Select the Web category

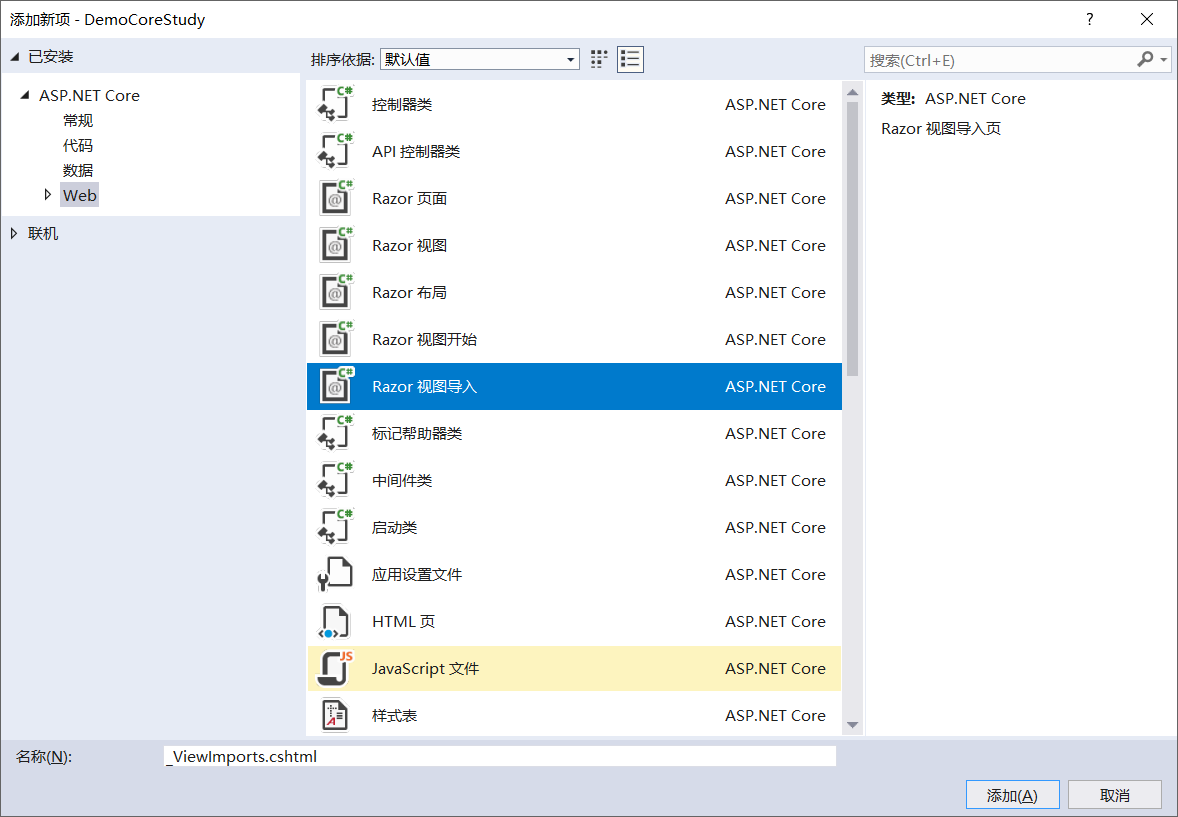[x=80, y=195]
